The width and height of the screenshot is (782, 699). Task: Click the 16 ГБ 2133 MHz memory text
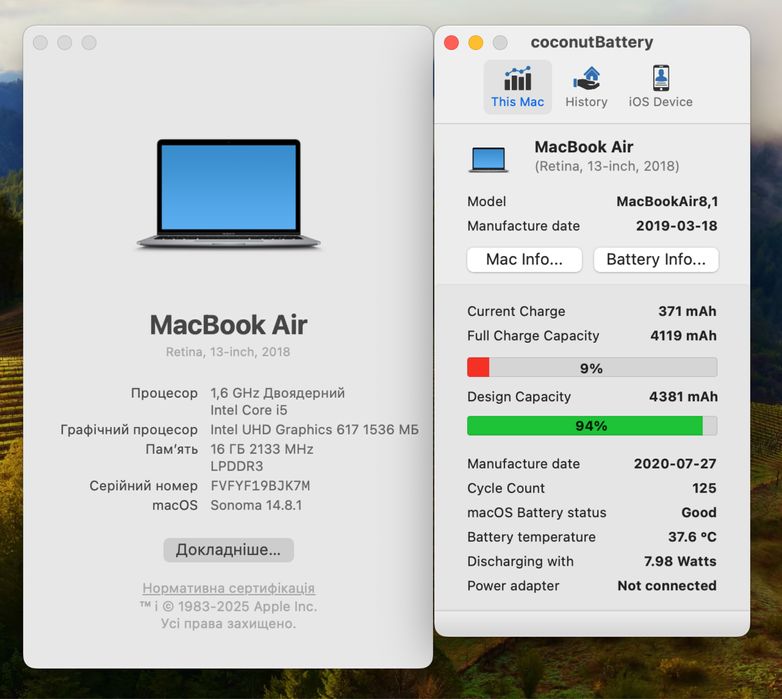(x=262, y=449)
